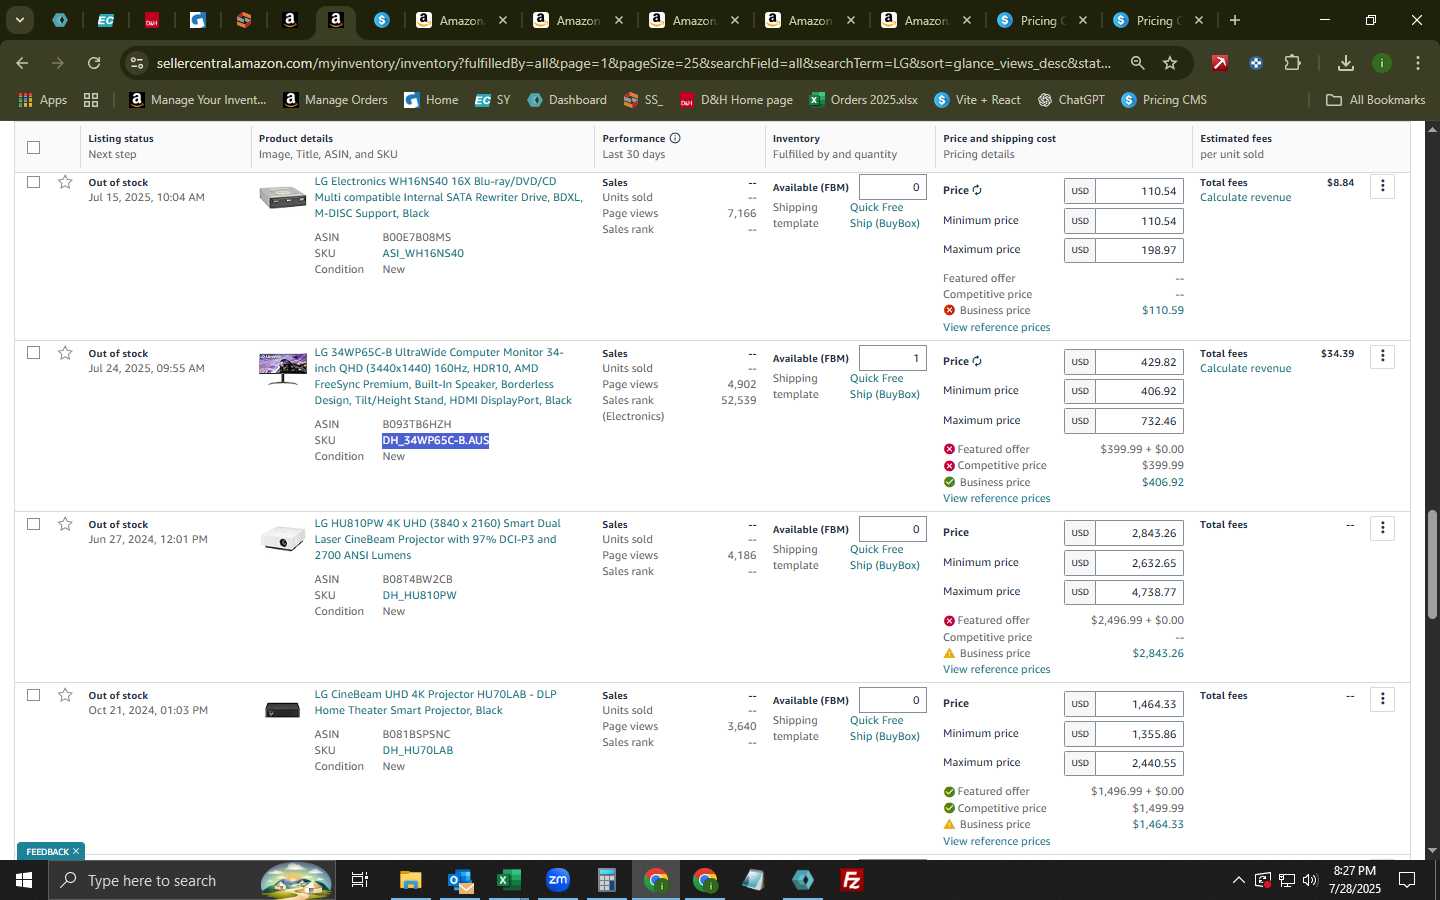Bookmark this page with the star icon
Screen dimensions: 1440x900
1170,63
